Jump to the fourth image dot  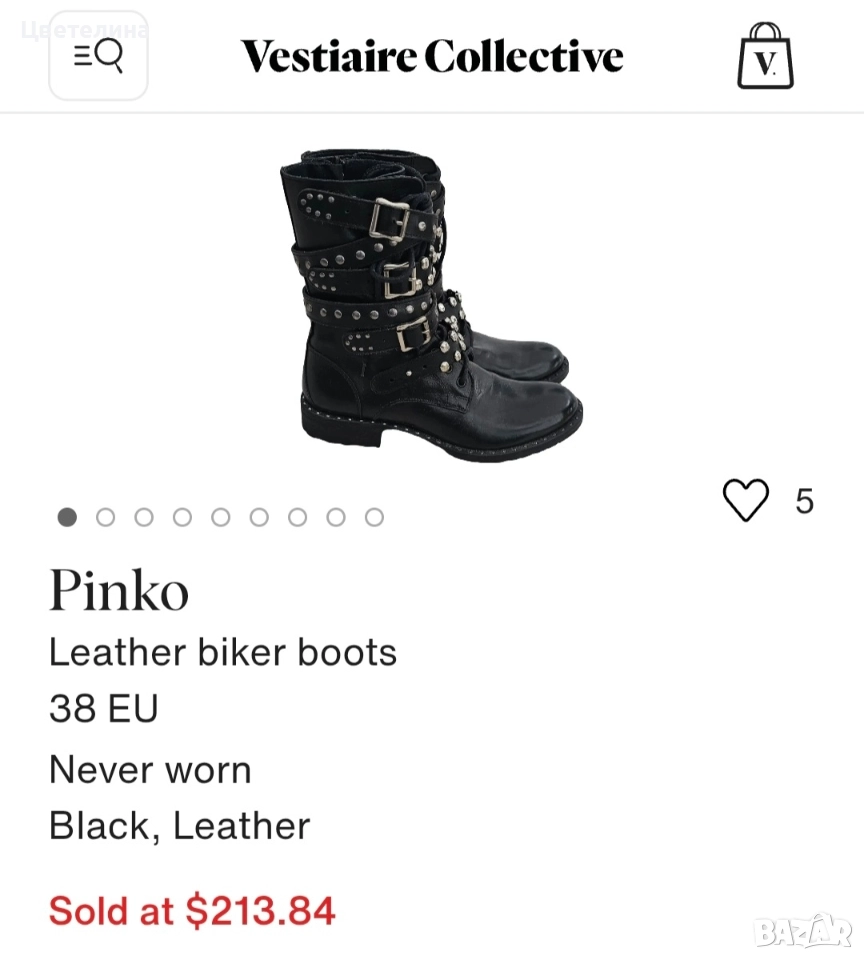click(x=182, y=517)
